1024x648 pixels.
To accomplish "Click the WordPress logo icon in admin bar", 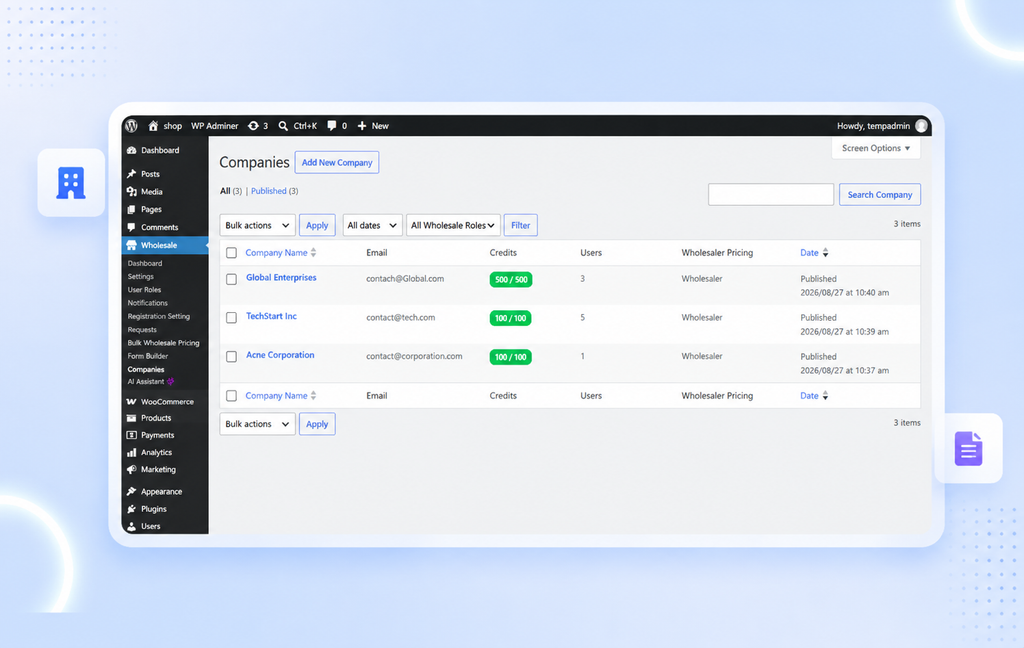I will (131, 125).
